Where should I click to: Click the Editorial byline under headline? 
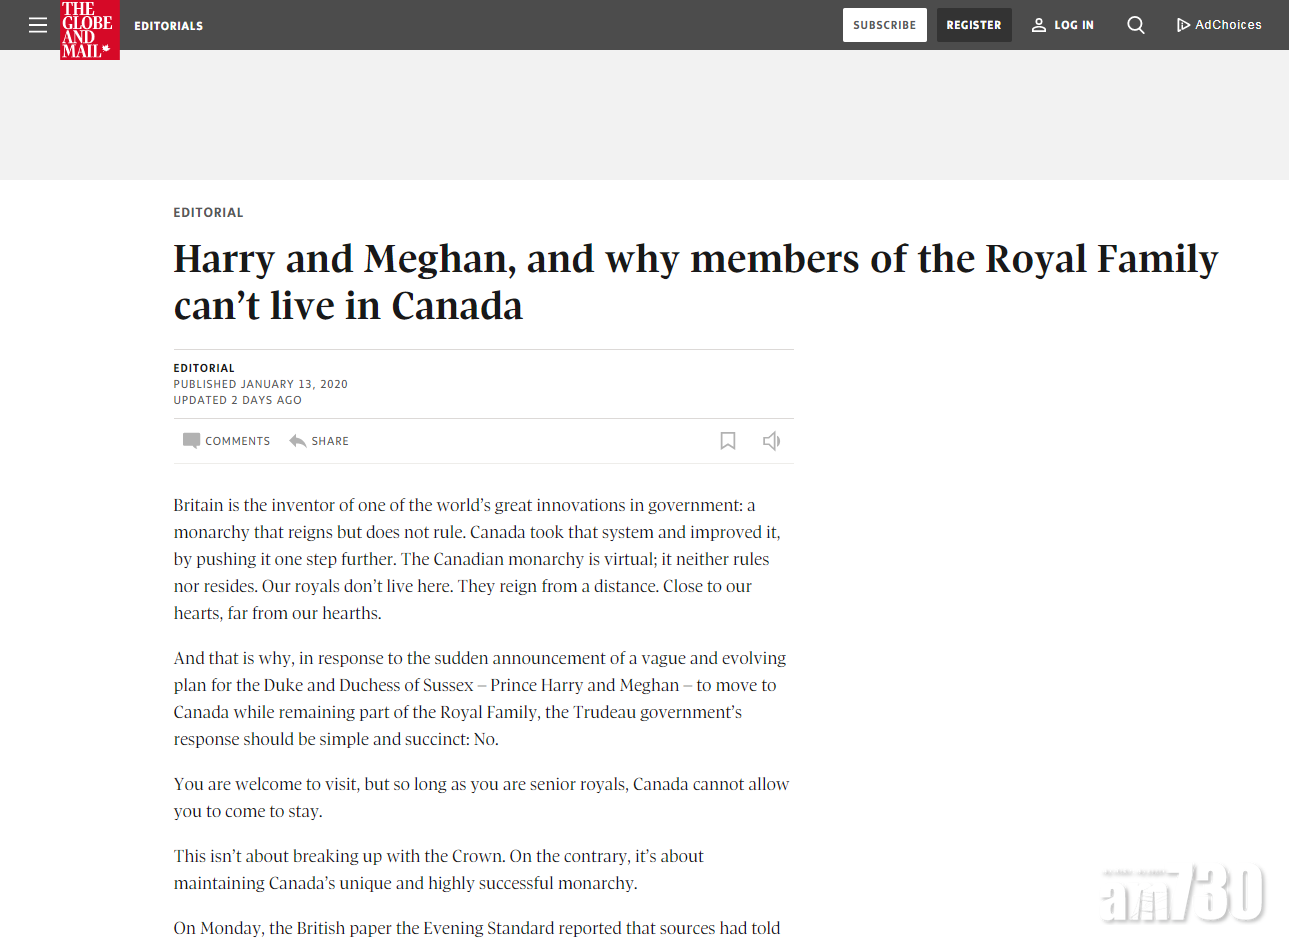pyautogui.click(x=204, y=368)
